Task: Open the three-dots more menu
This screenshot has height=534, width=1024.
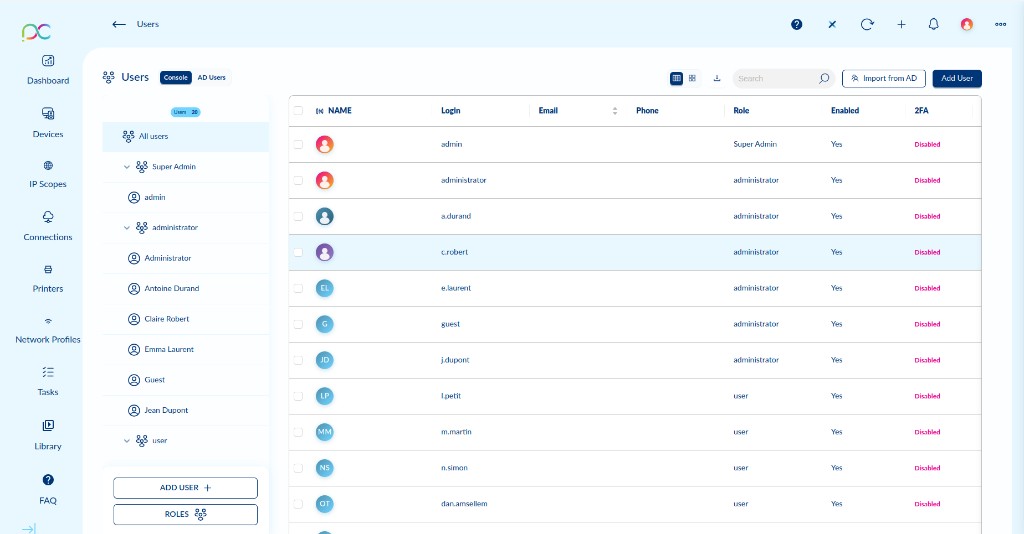Action: (x=1000, y=24)
